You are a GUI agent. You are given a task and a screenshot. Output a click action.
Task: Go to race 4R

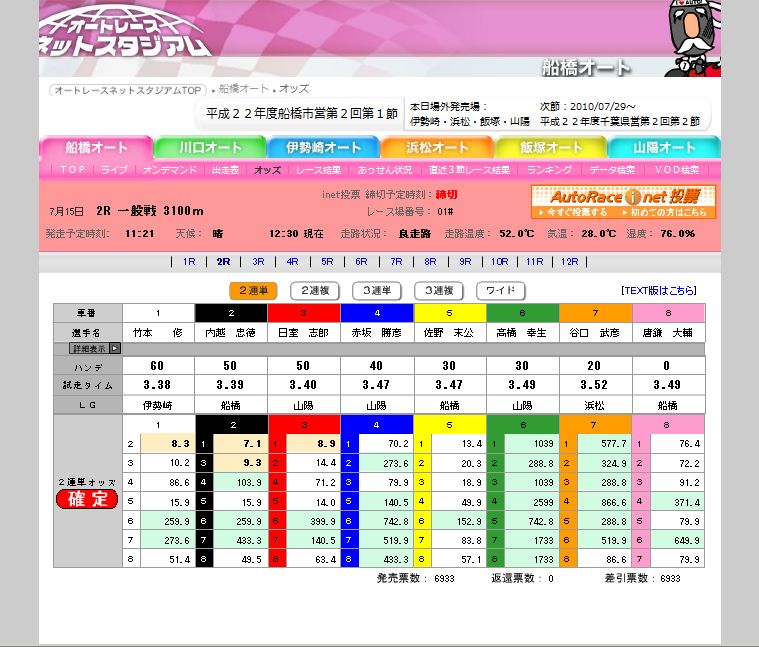click(x=292, y=262)
